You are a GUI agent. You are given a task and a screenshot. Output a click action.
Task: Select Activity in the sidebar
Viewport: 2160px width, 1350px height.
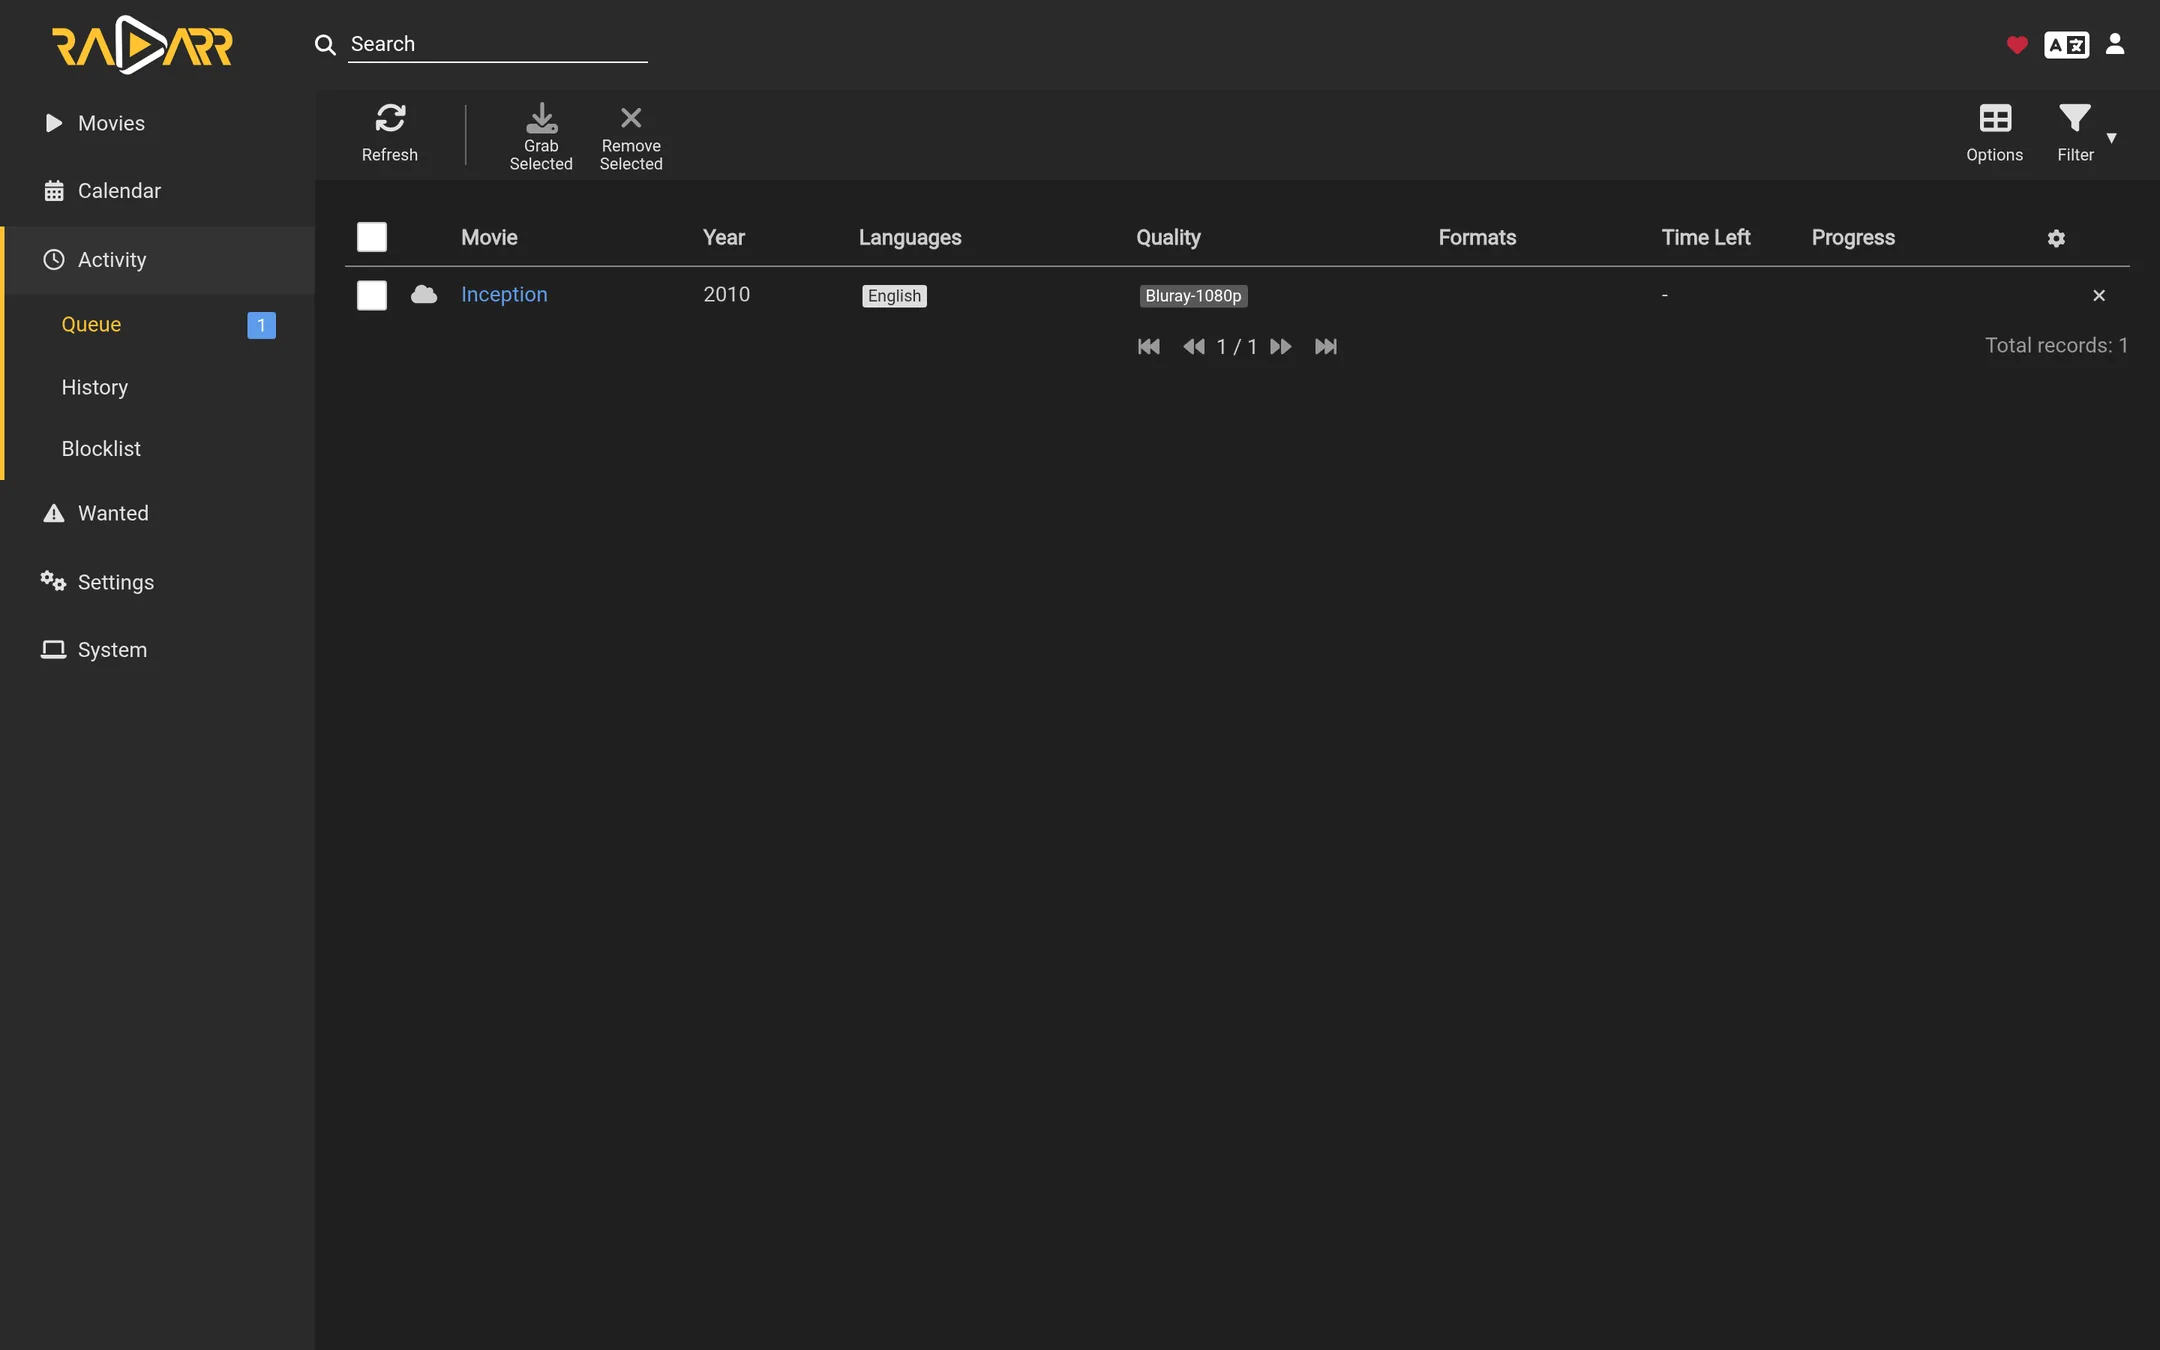click(x=158, y=260)
